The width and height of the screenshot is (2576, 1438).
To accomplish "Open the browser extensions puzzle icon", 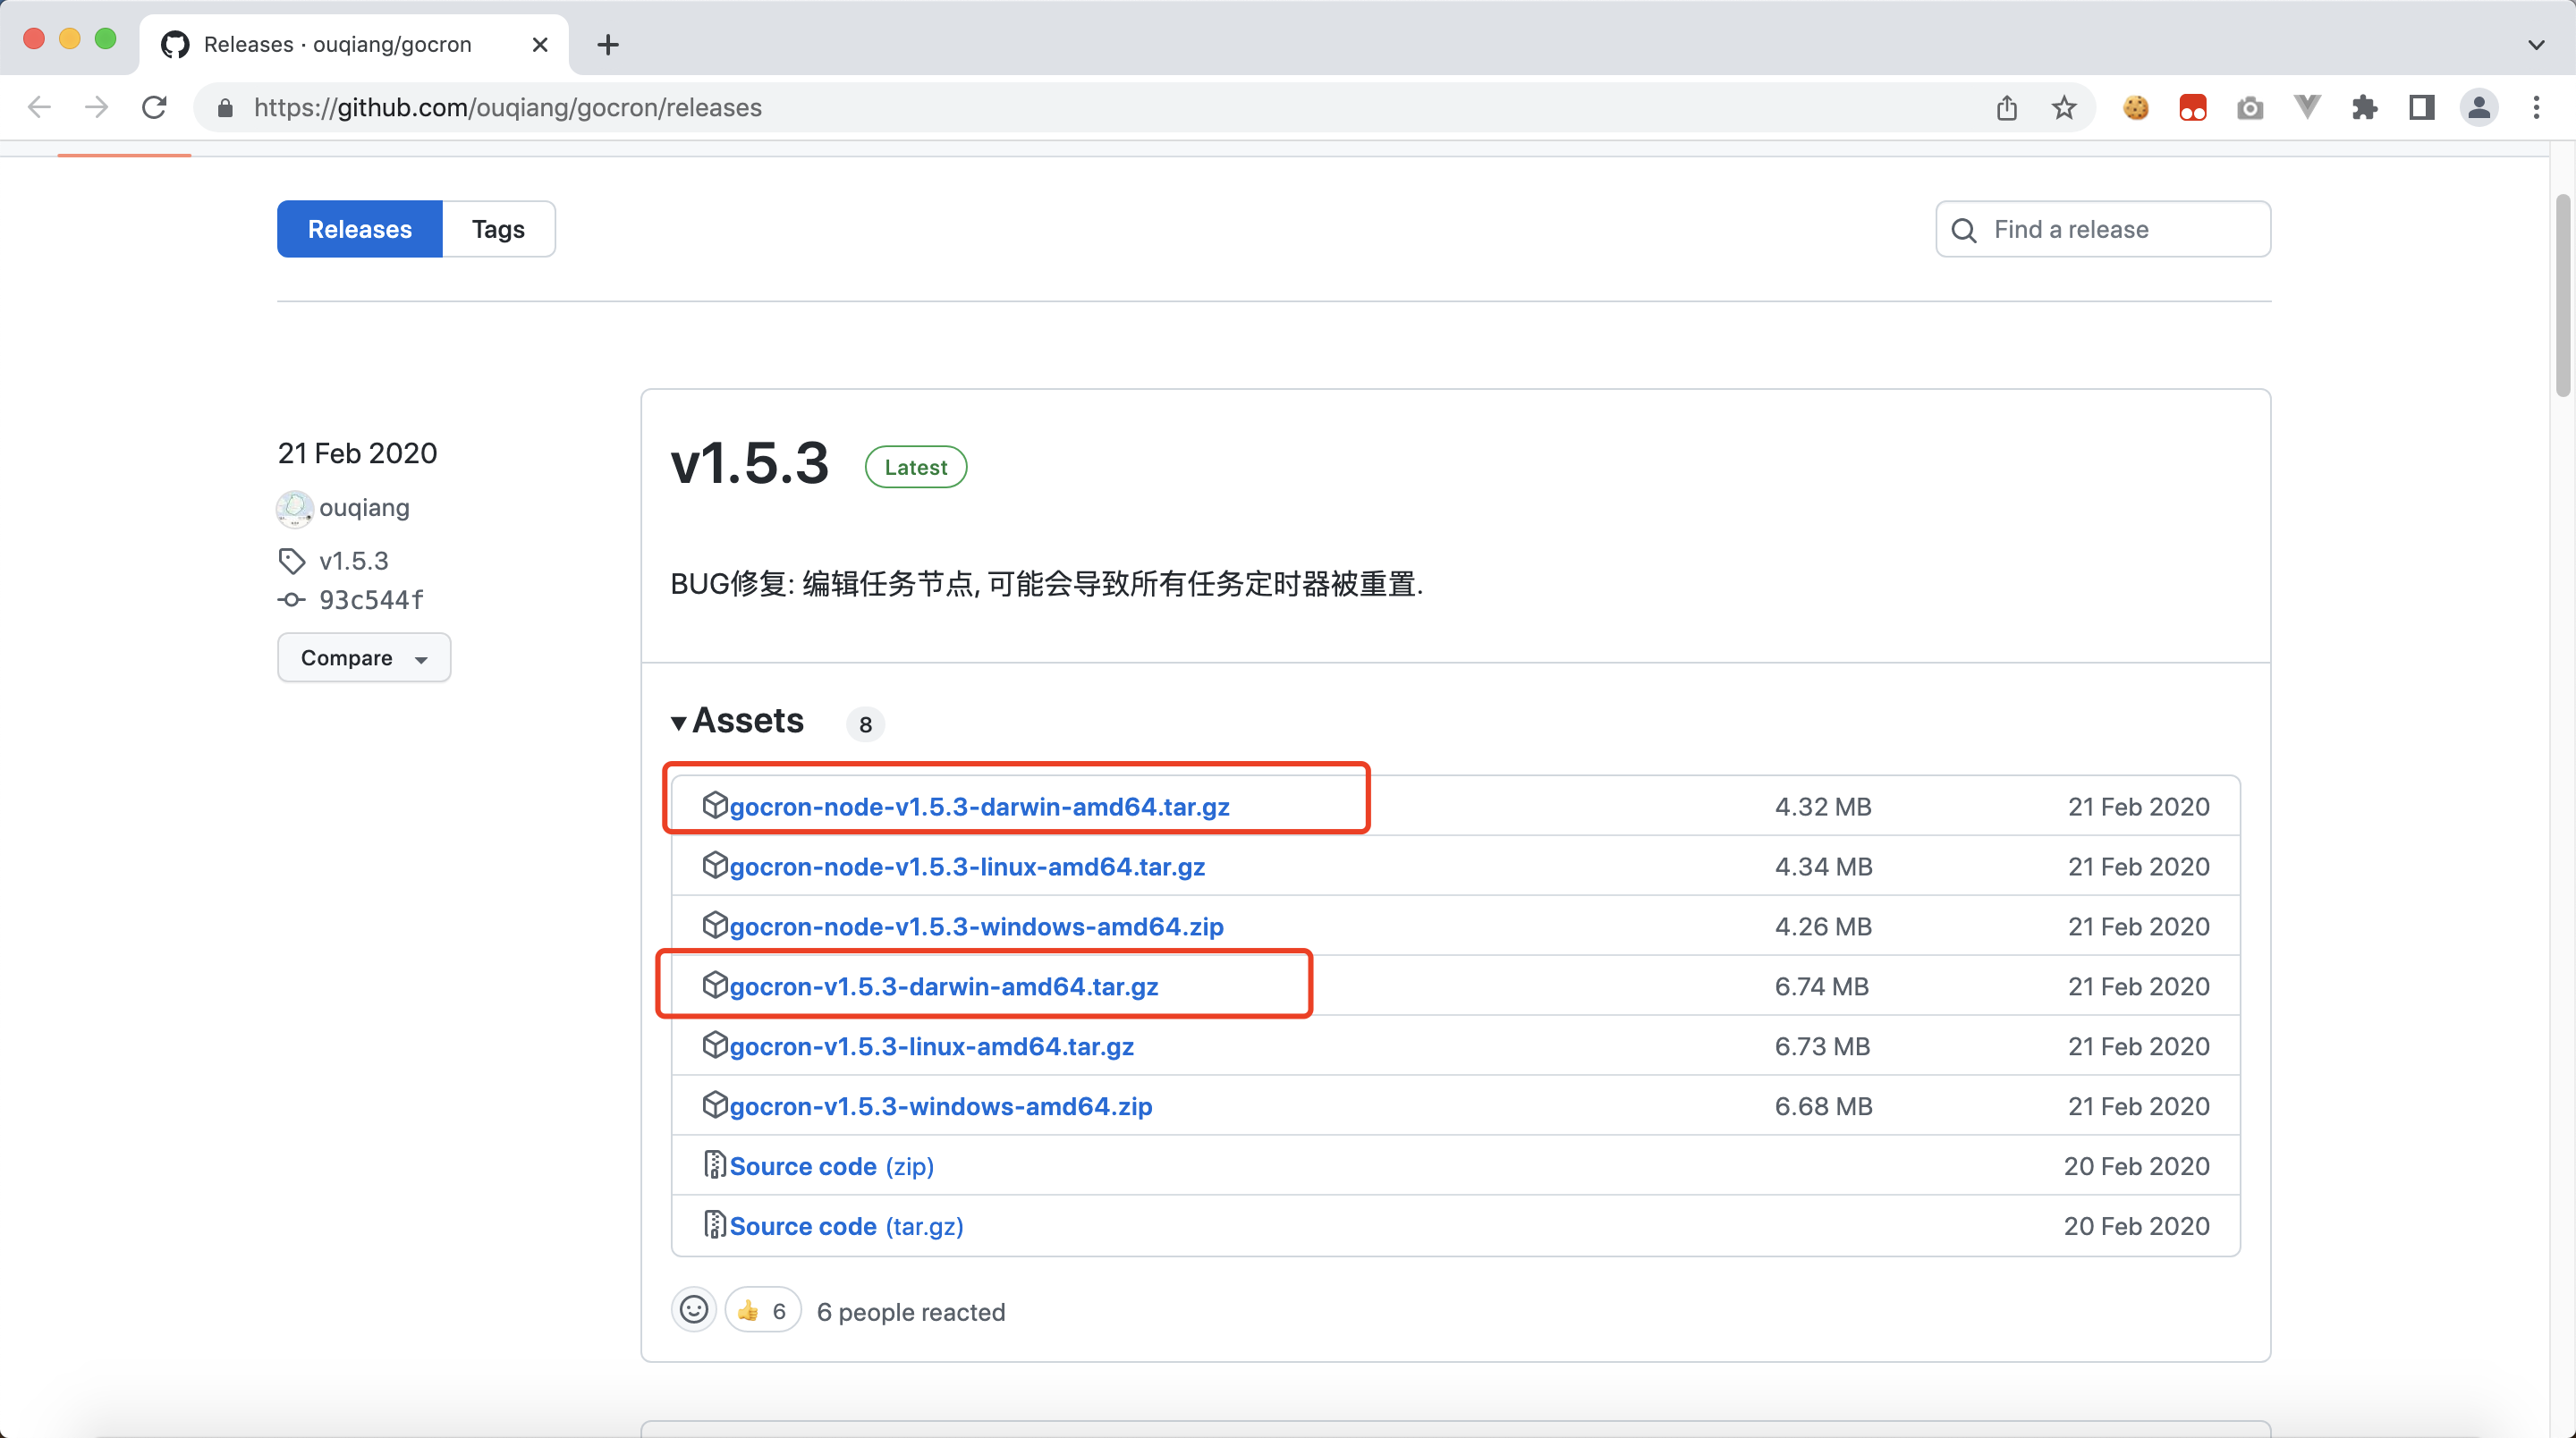I will click(x=2365, y=107).
